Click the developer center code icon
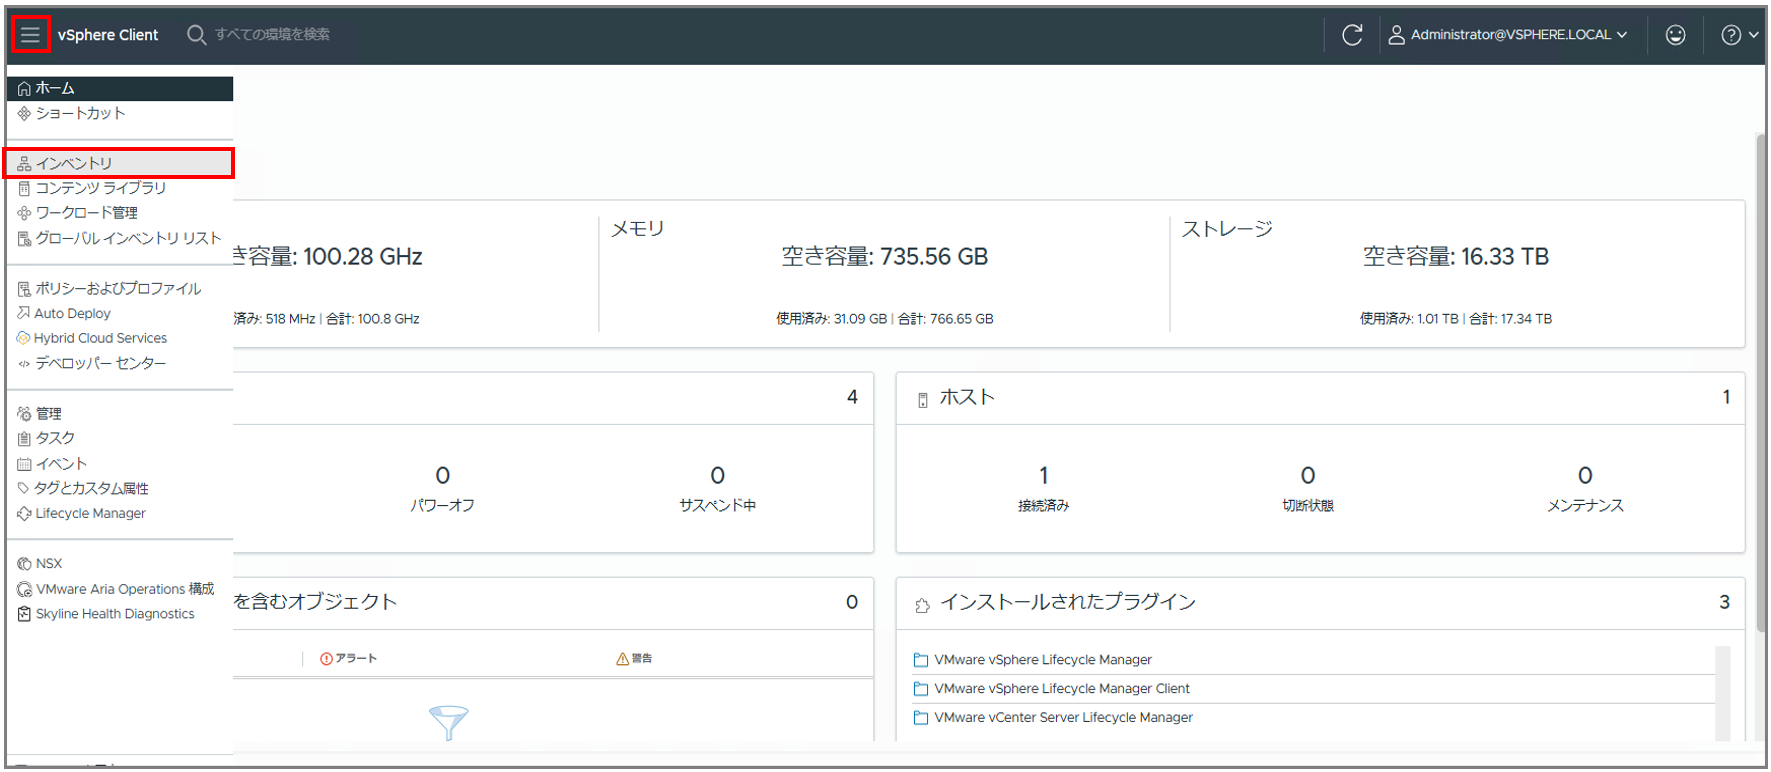 tap(24, 364)
